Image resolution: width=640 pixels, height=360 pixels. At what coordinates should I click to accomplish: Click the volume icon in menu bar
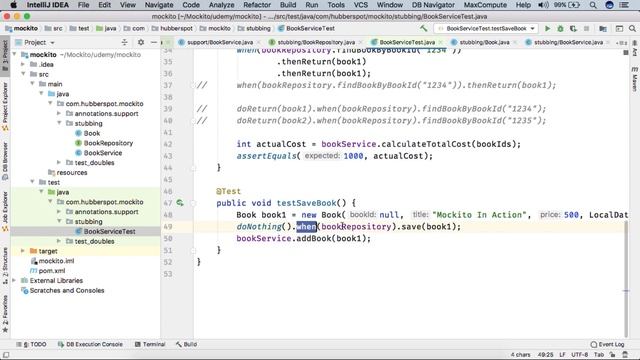pyautogui.click(x=543, y=5)
